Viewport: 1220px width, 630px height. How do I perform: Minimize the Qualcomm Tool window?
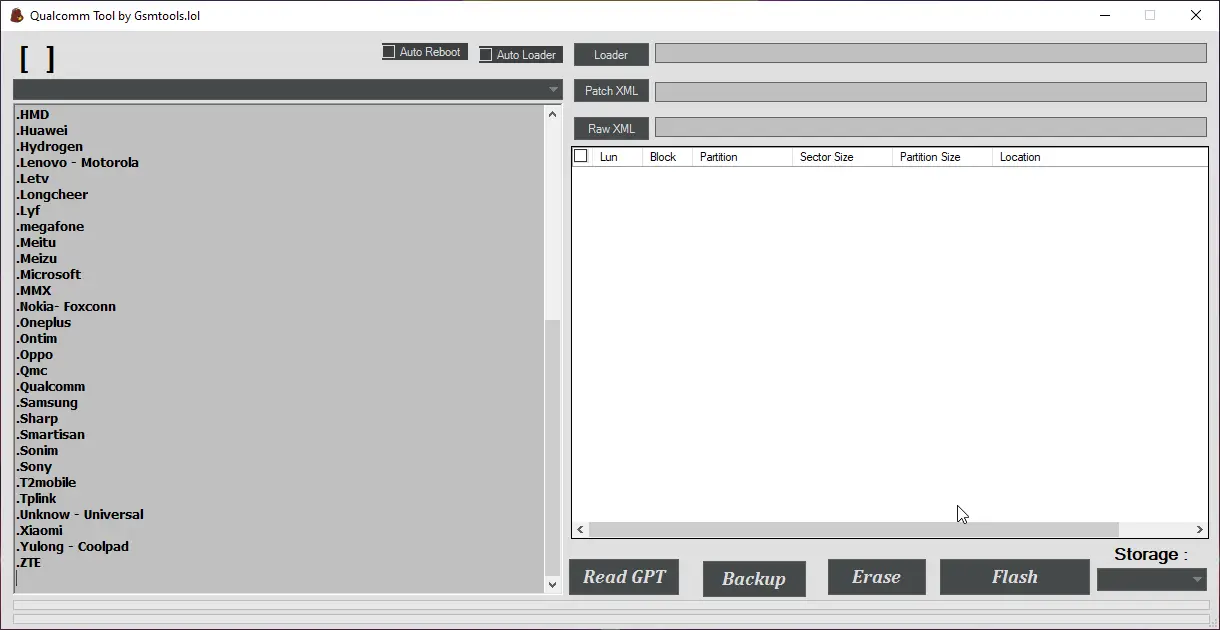click(x=1105, y=15)
